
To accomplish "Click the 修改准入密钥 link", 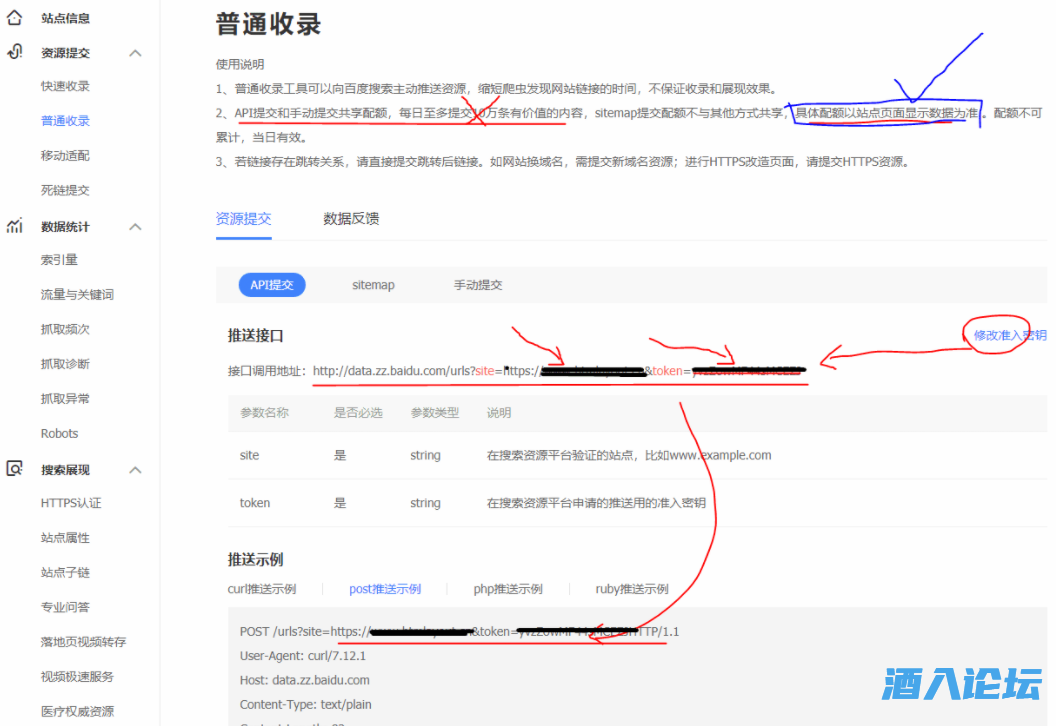I will pos(1009,335).
